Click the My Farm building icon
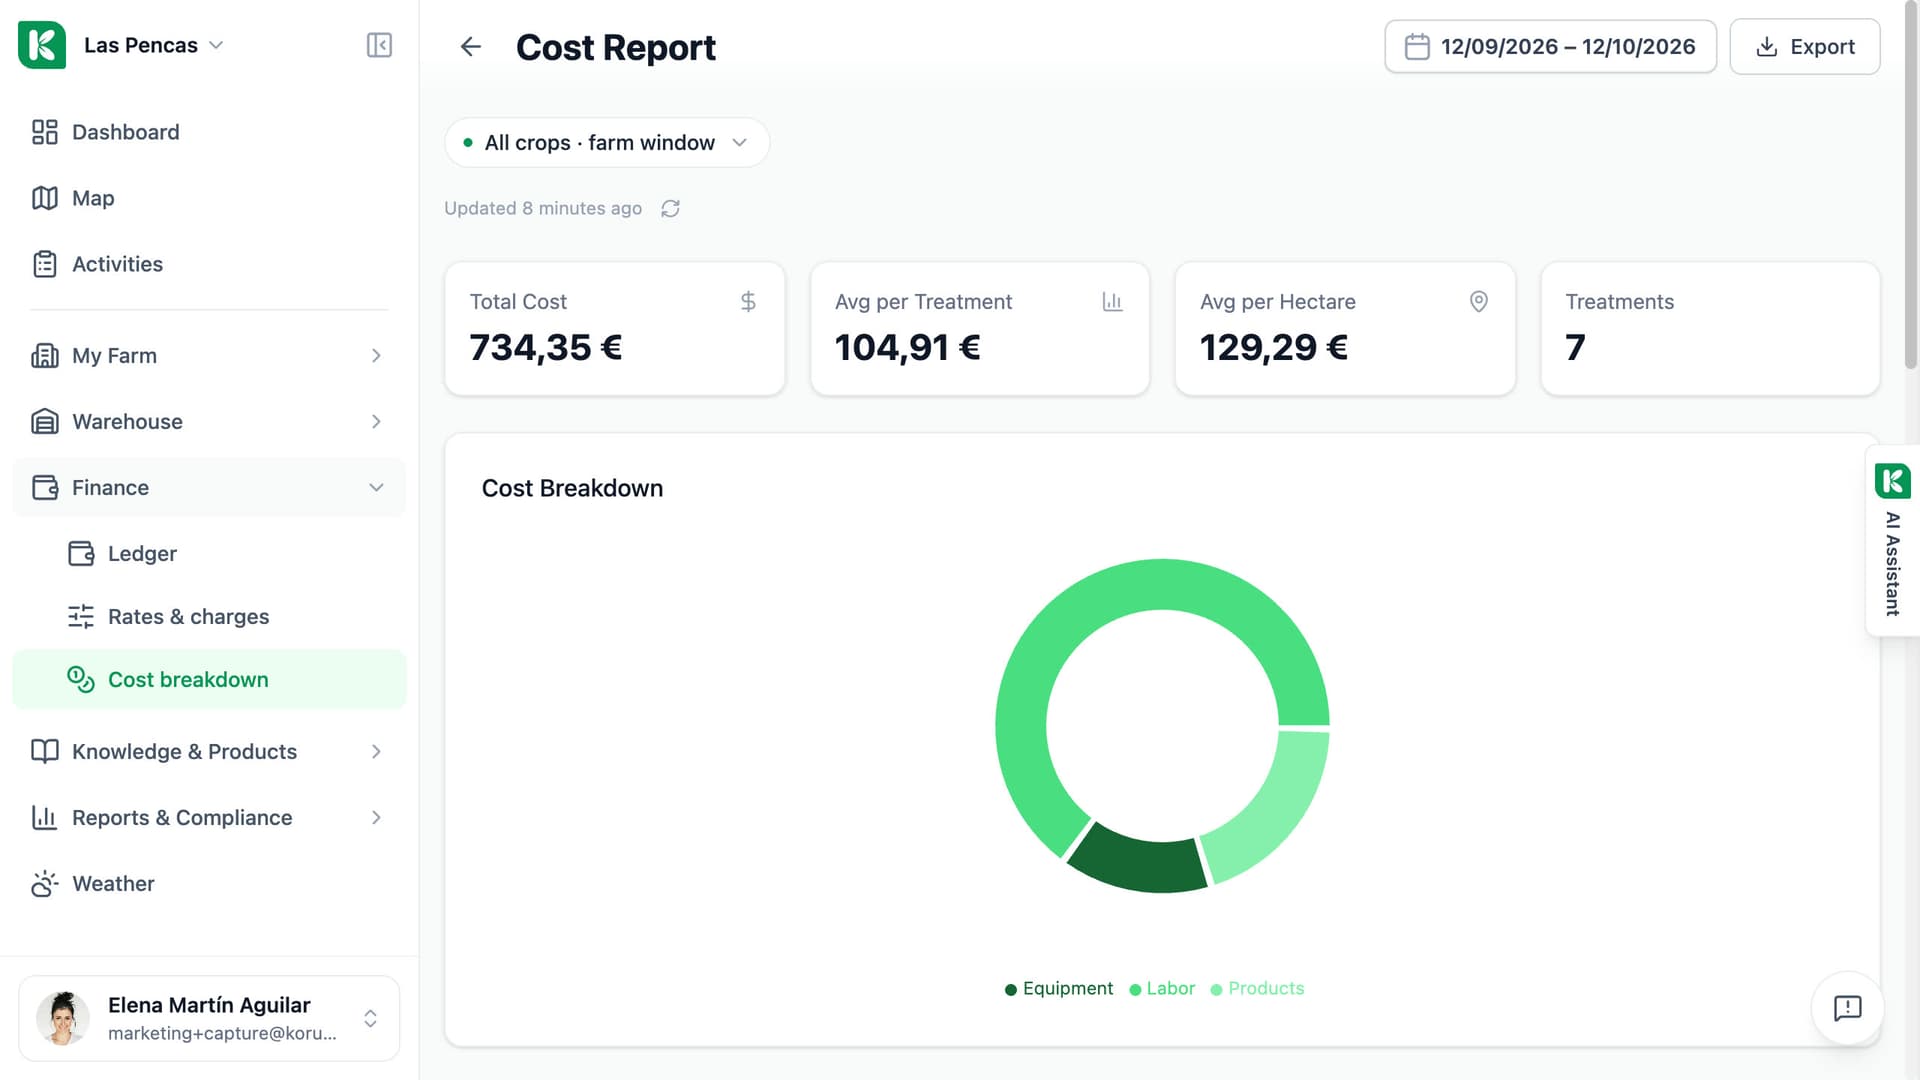 (45, 356)
